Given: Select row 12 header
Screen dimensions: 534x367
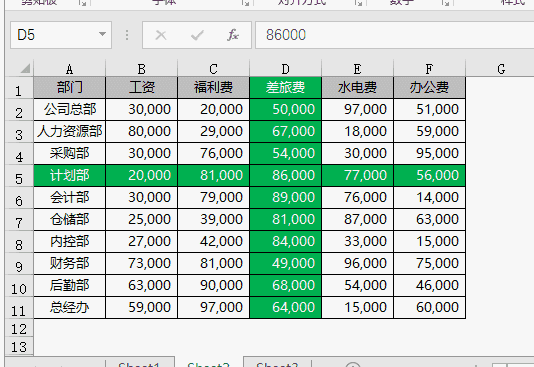Looking at the screenshot, I should pos(19,328).
